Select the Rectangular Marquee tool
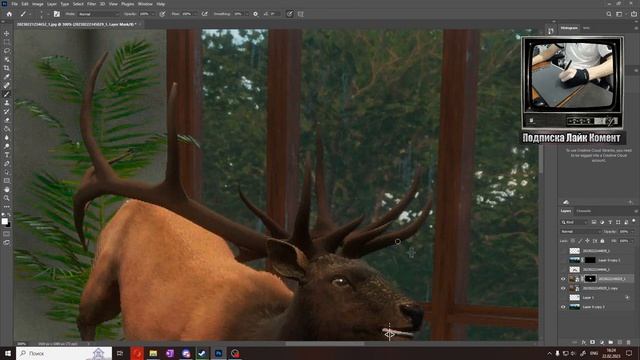The height and width of the screenshot is (360, 640). tap(7, 42)
